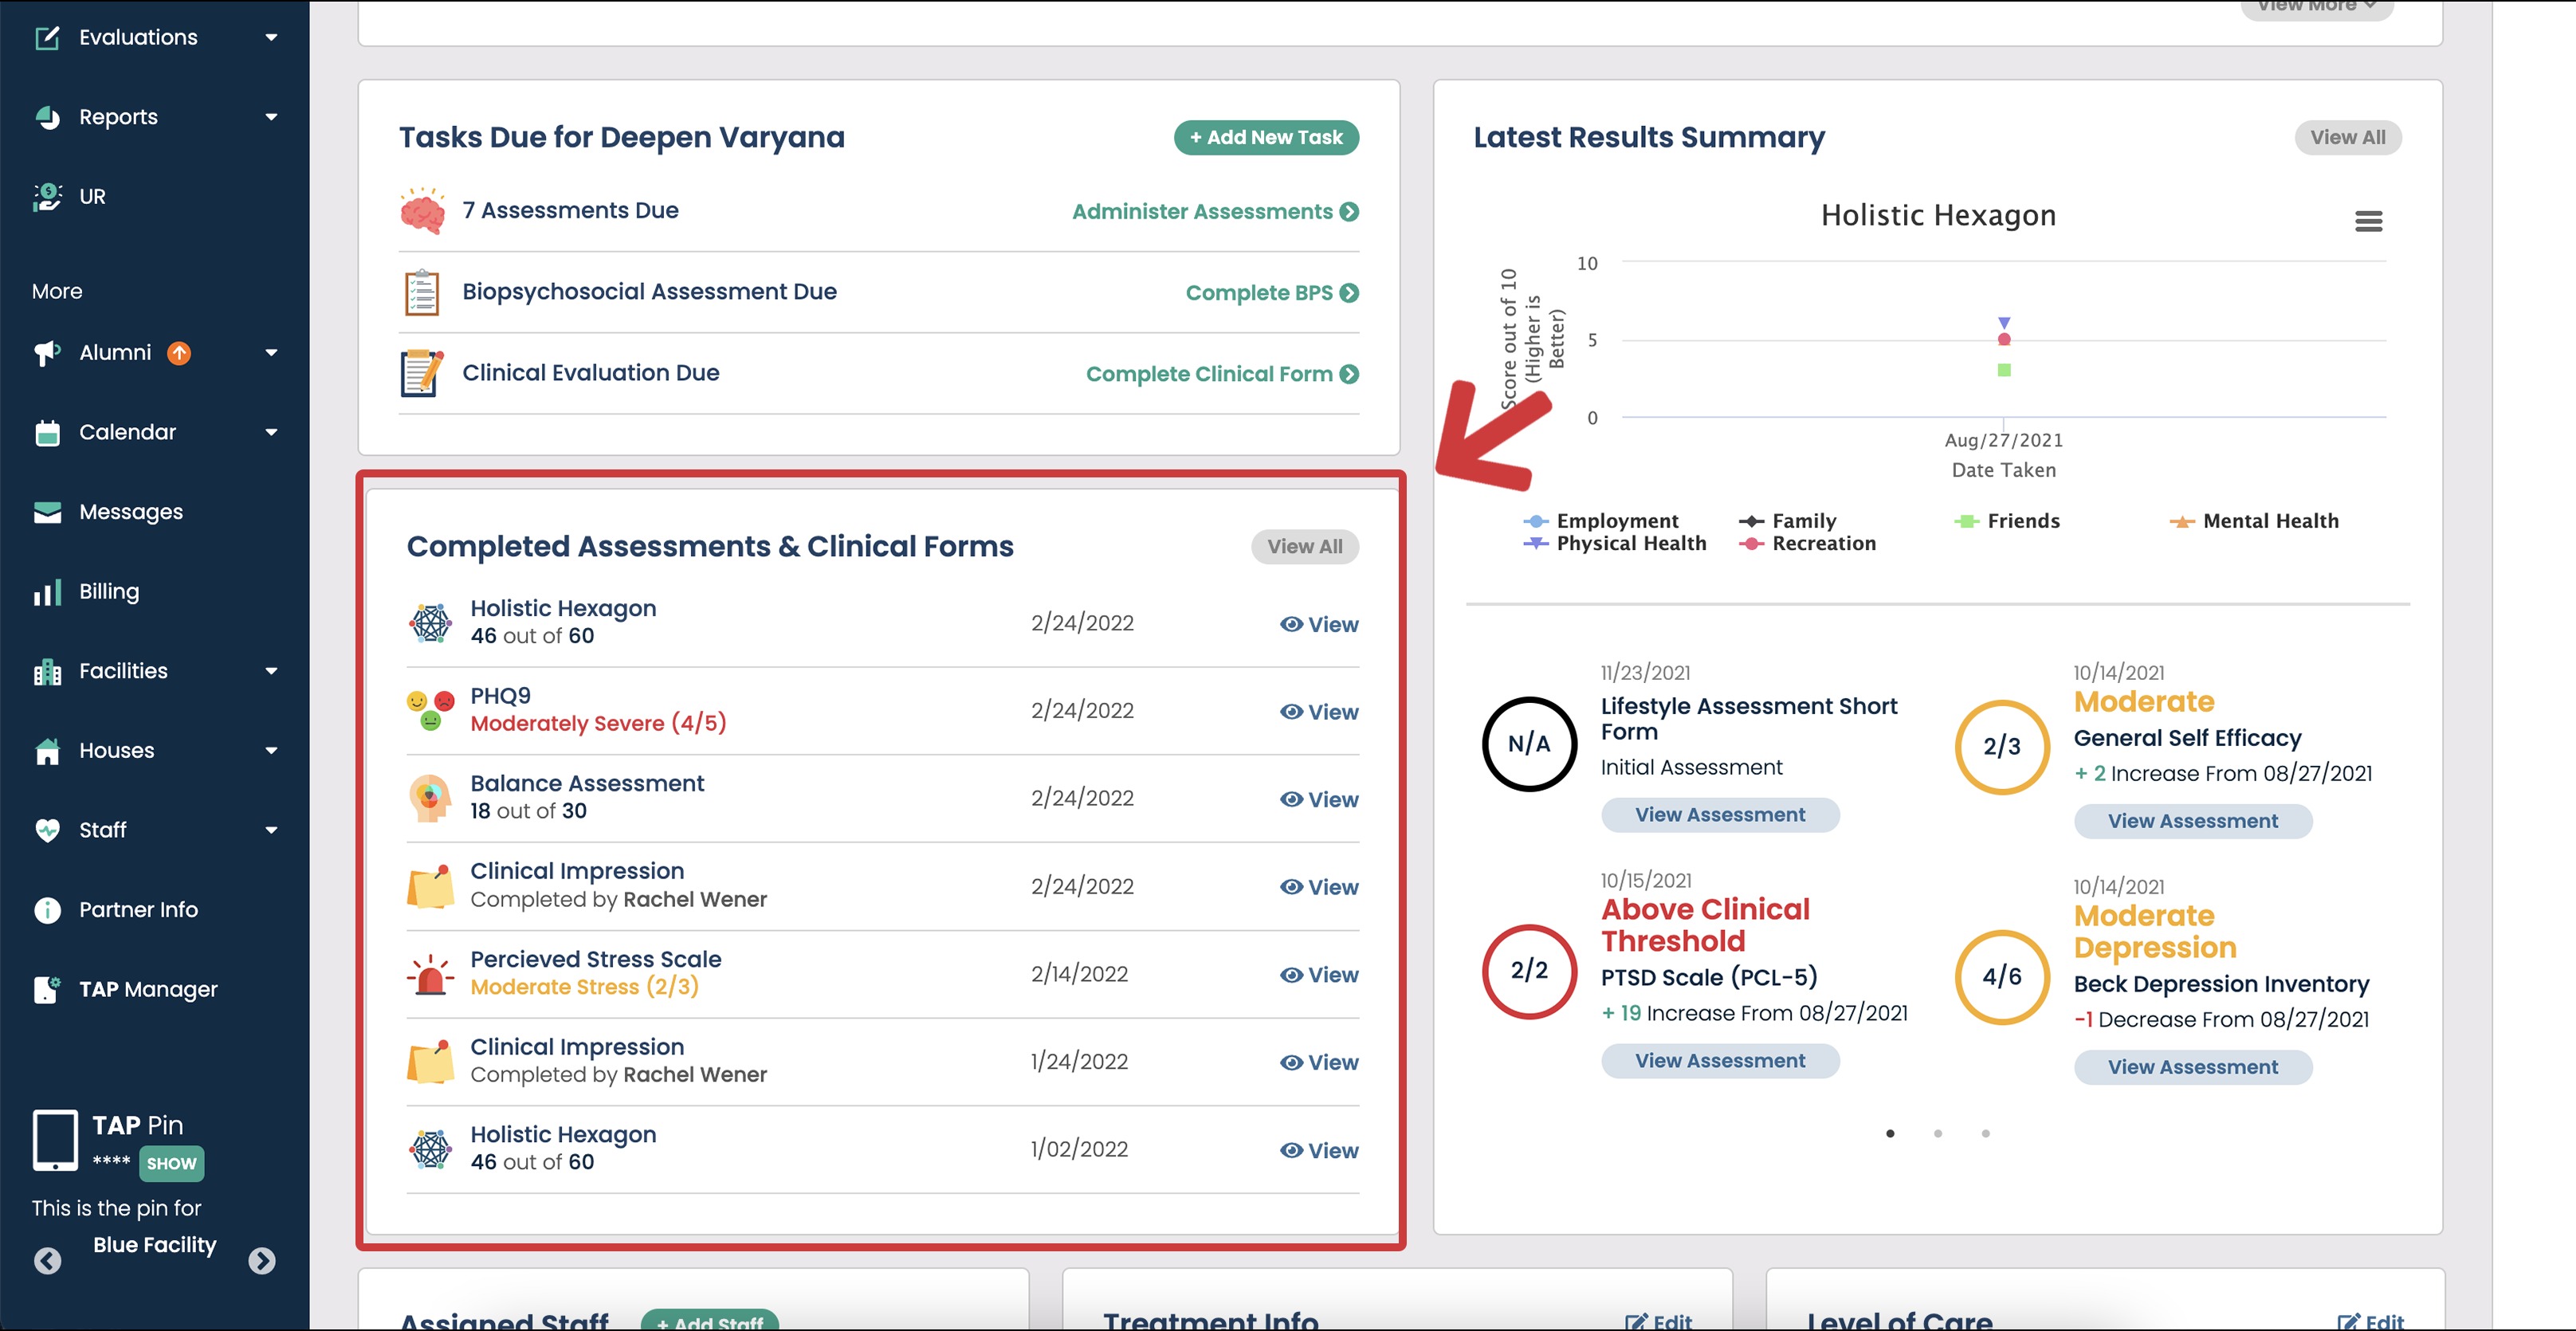Click next facility arrow icon

pos(262,1260)
